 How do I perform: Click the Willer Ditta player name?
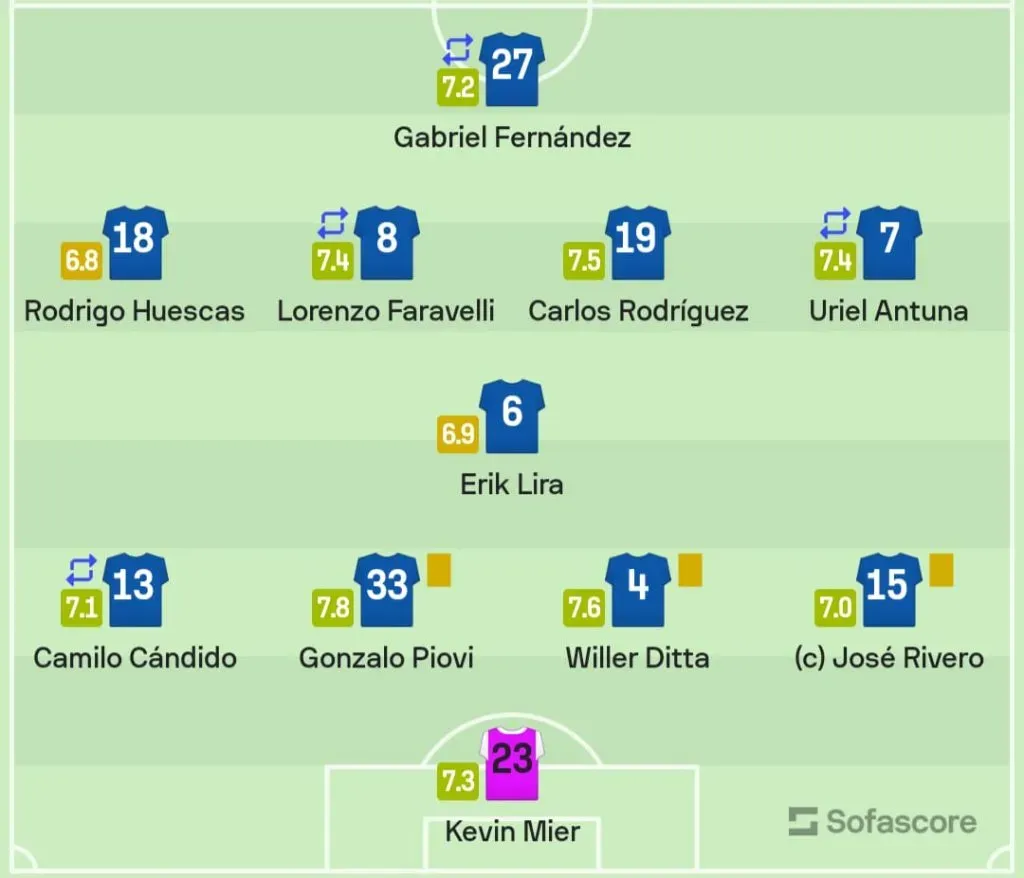click(636, 658)
